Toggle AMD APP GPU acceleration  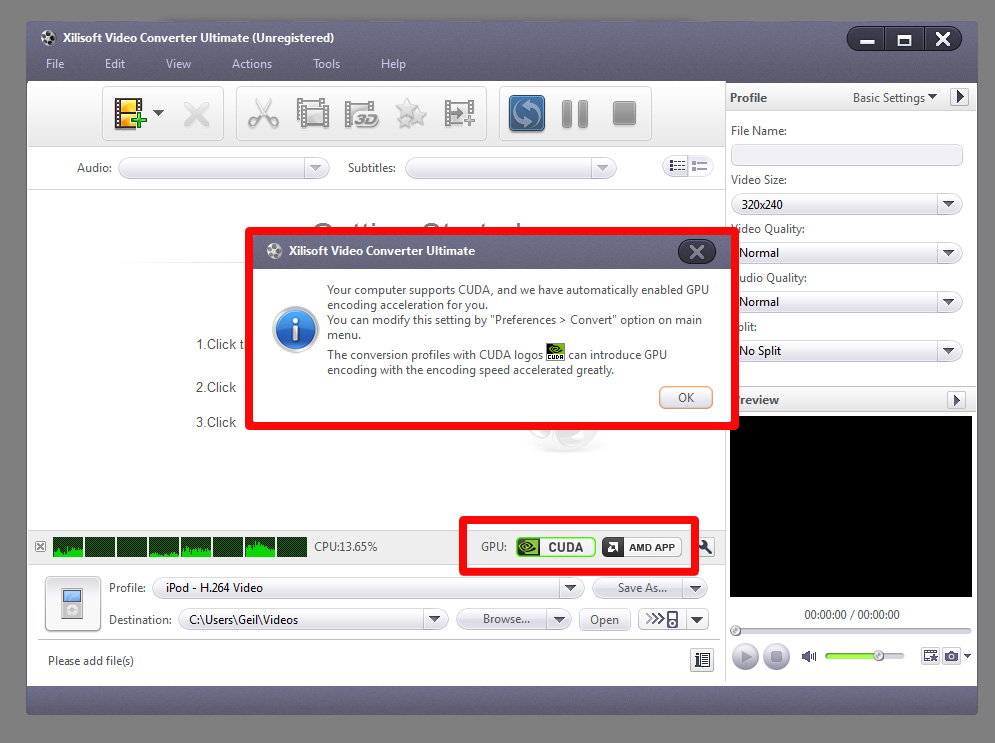pyautogui.click(x=642, y=547)
